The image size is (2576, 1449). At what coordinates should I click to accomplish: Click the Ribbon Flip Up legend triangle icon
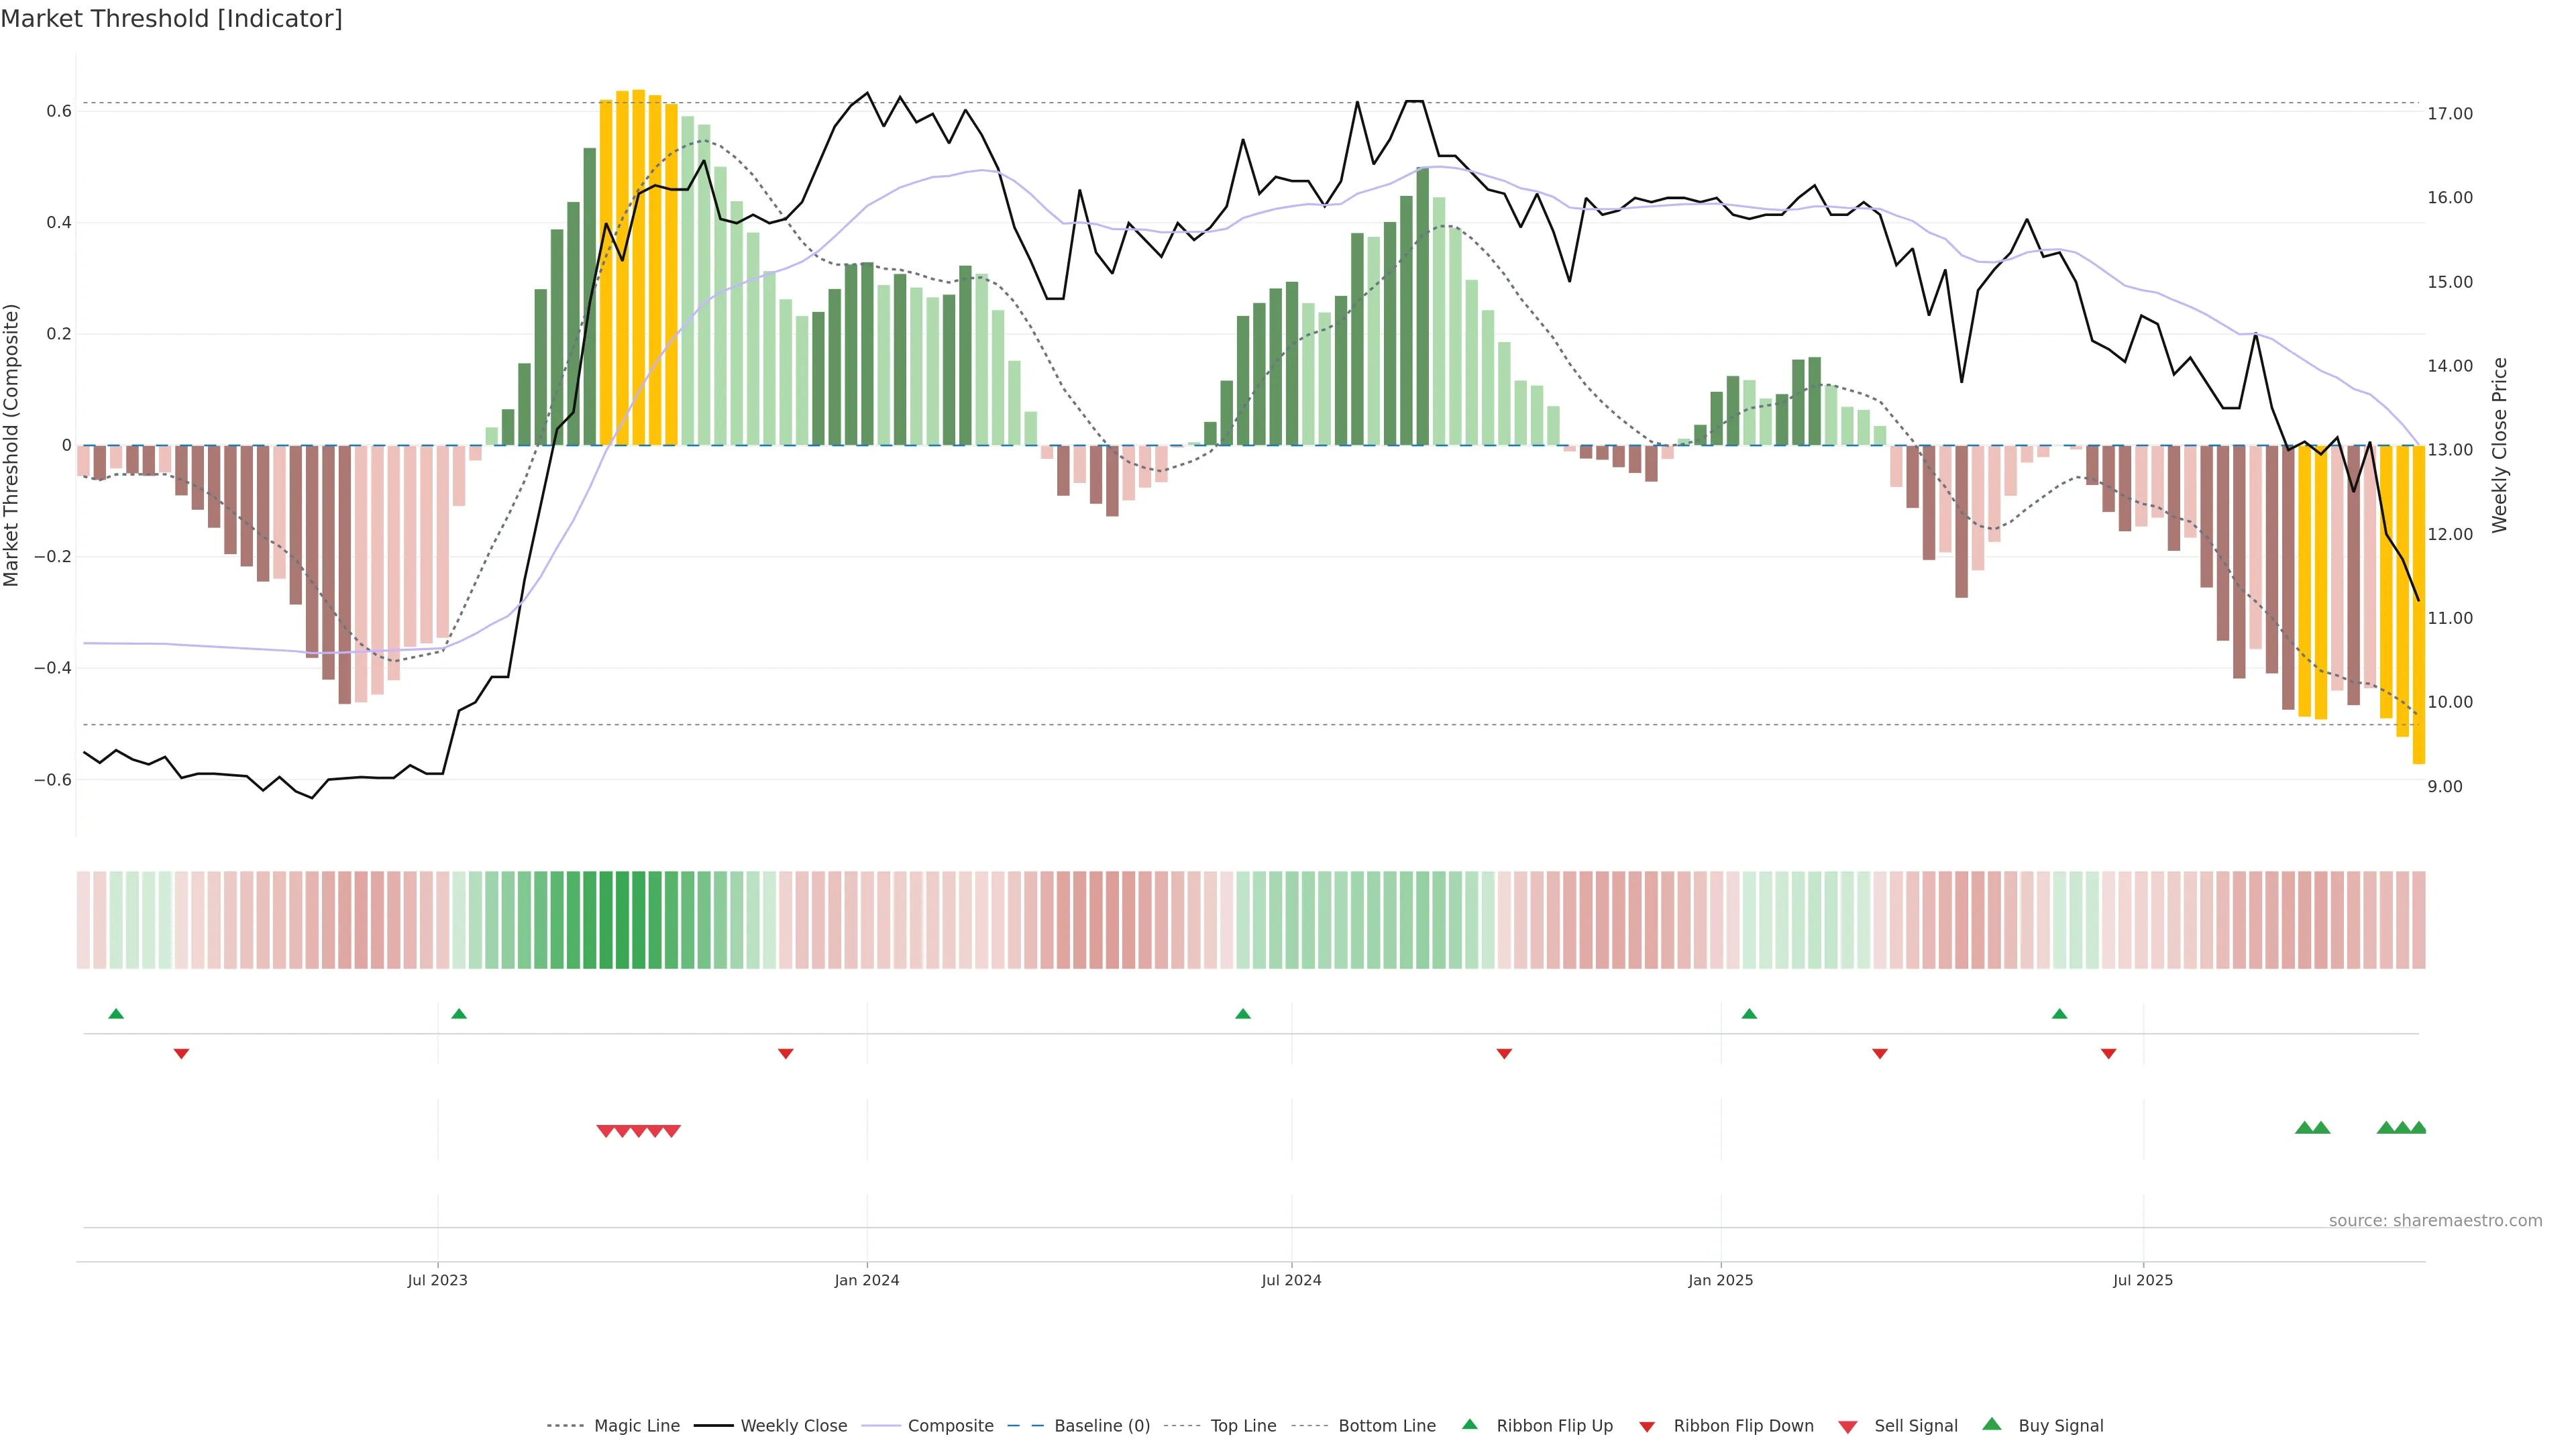[x=1469, y=1425]
